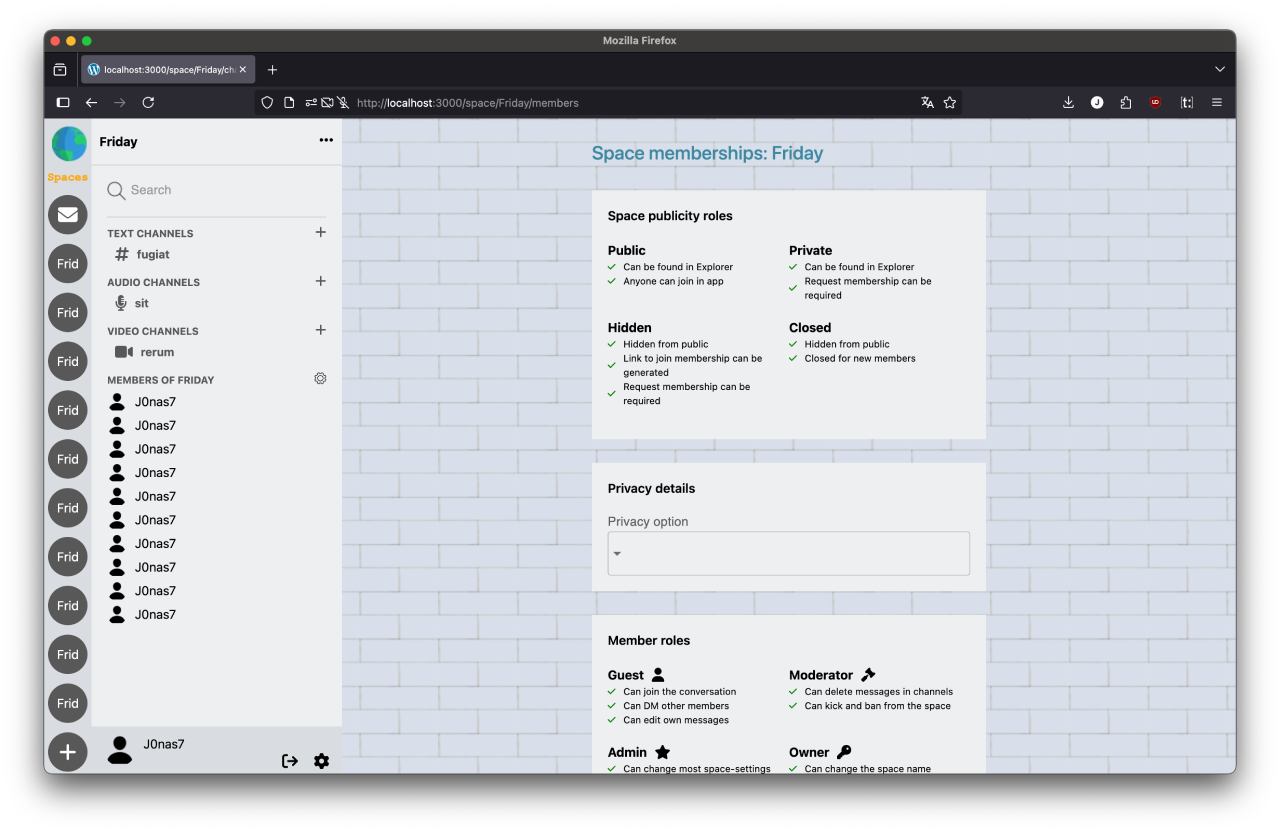Open the direct messages envelope icon
1280x832 pixels.
[x=68, y=215]
